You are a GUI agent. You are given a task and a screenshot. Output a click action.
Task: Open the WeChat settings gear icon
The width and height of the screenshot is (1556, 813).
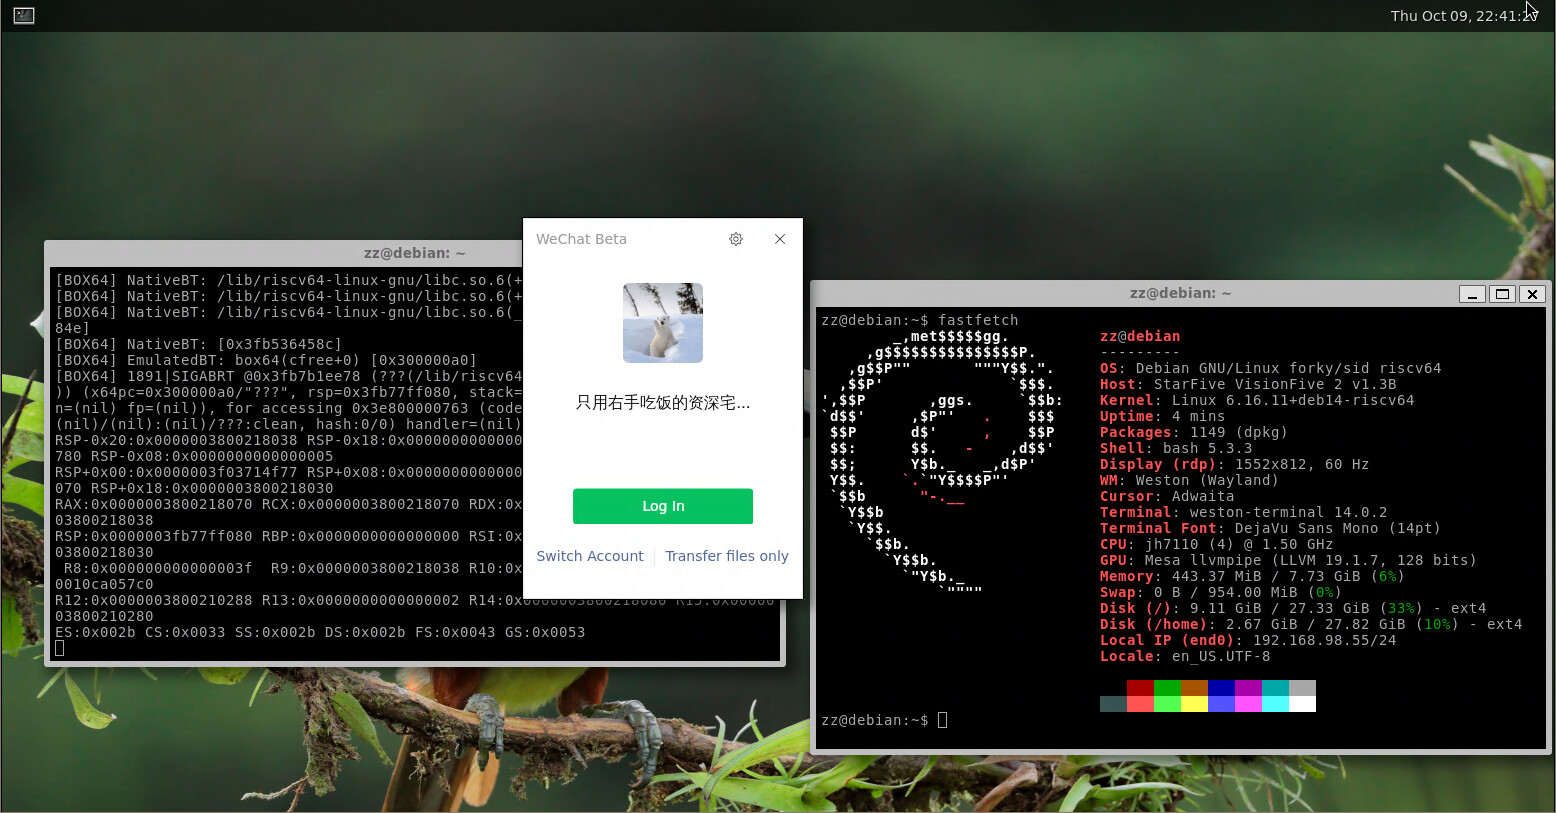pyautogui.click(x=736, y=239)
